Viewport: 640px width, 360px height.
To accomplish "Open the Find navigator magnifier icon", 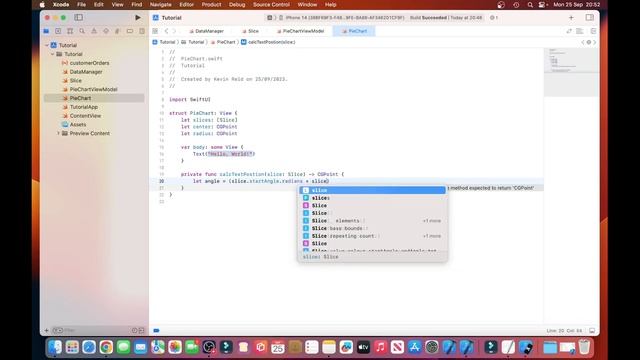I will (82, 31).
